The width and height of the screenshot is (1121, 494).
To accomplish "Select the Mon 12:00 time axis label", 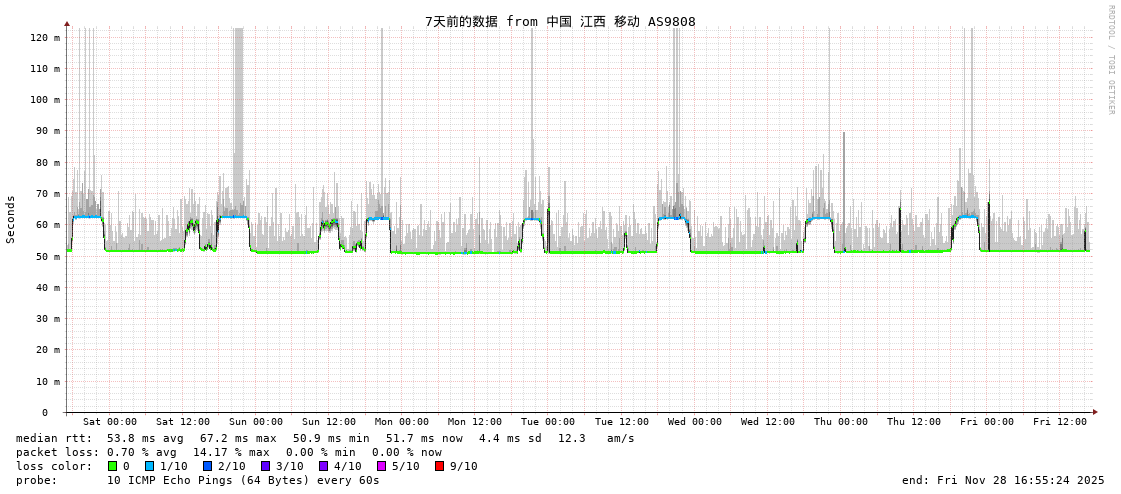I will click(475, 422).
